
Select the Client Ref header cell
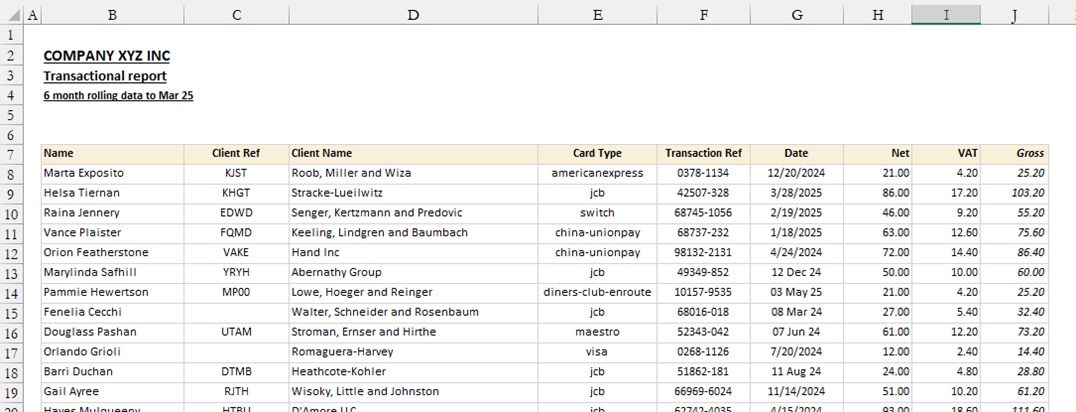(x=236, y=154)
